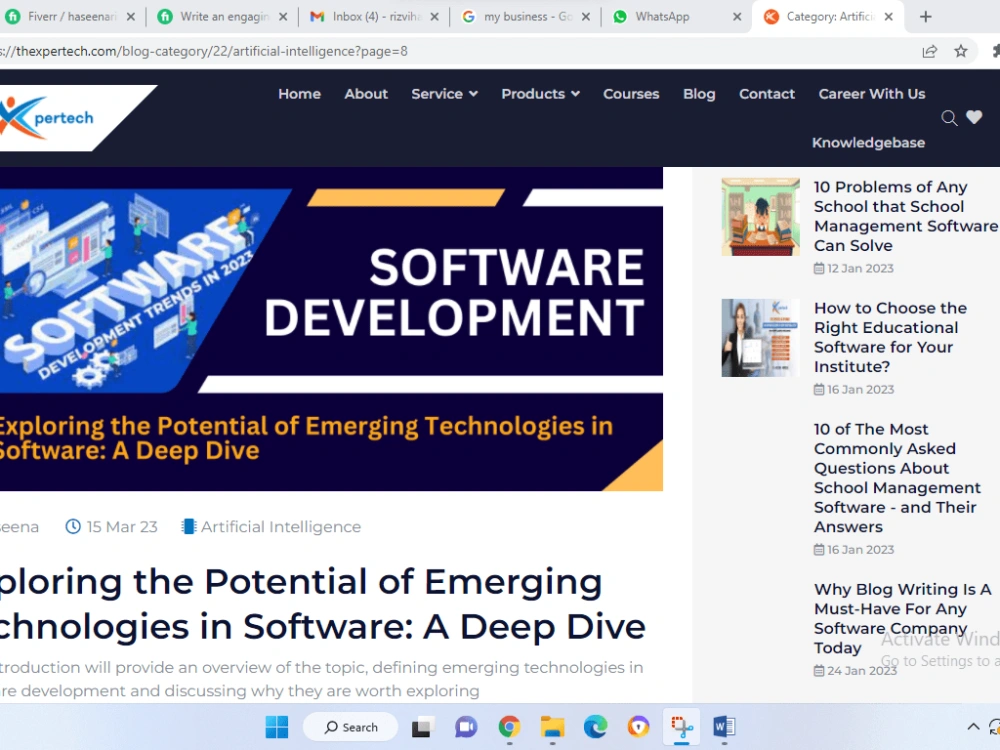Show hidden system tray icons
Image resolution: width=1000 pixels, height=750 pixels.
pos(973,727)
